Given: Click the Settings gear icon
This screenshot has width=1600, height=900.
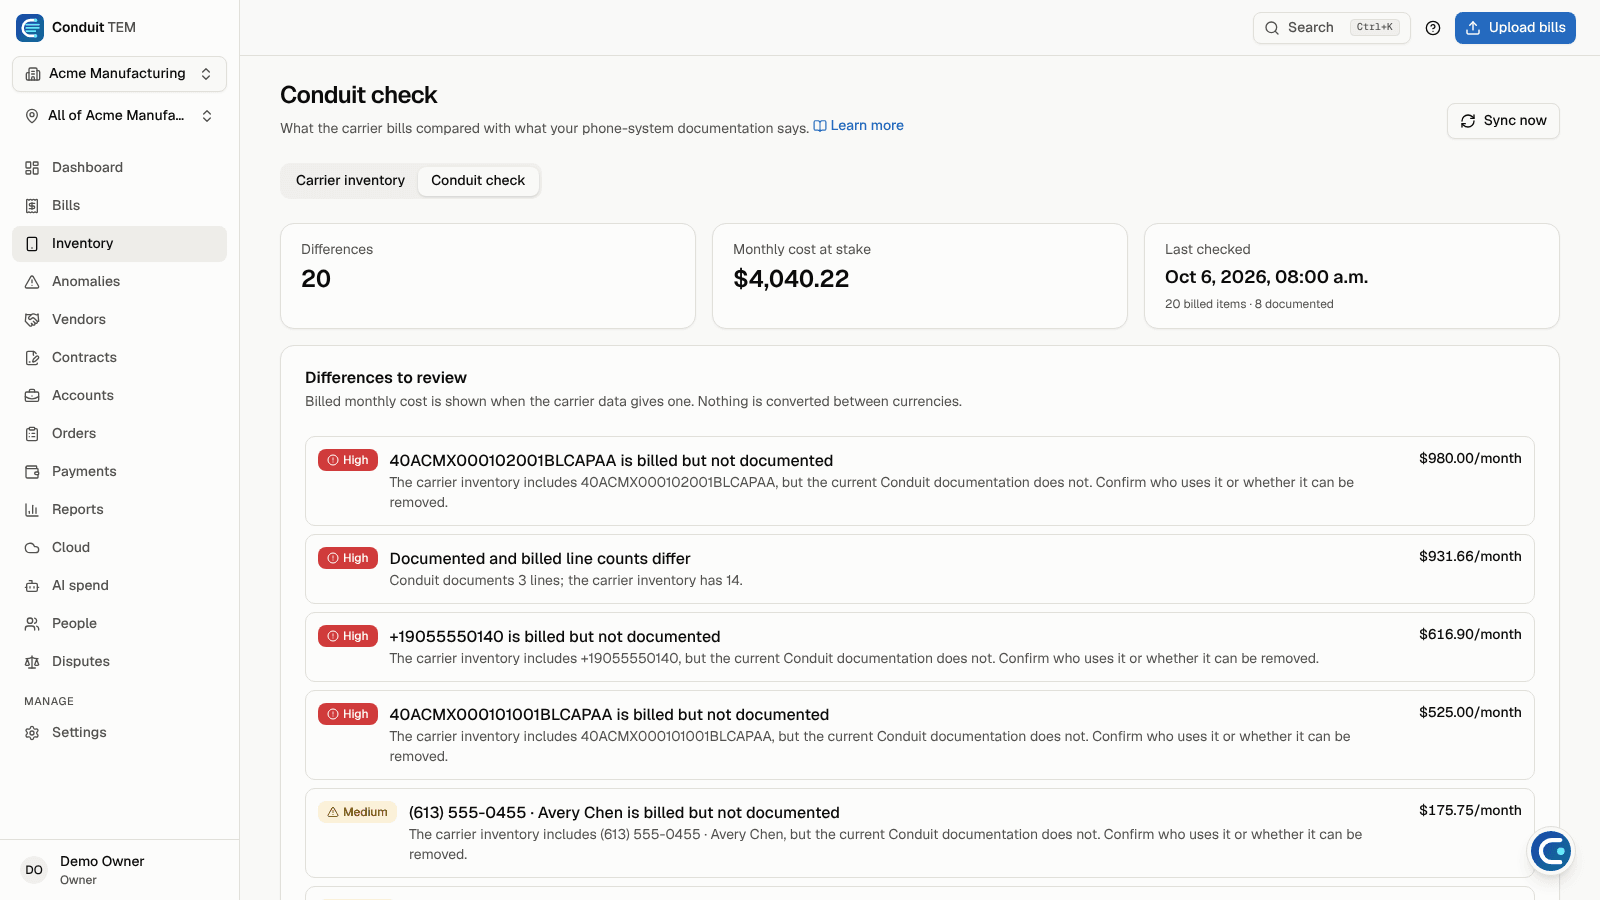Looking at the screenshot, I should tap(32, 733).
